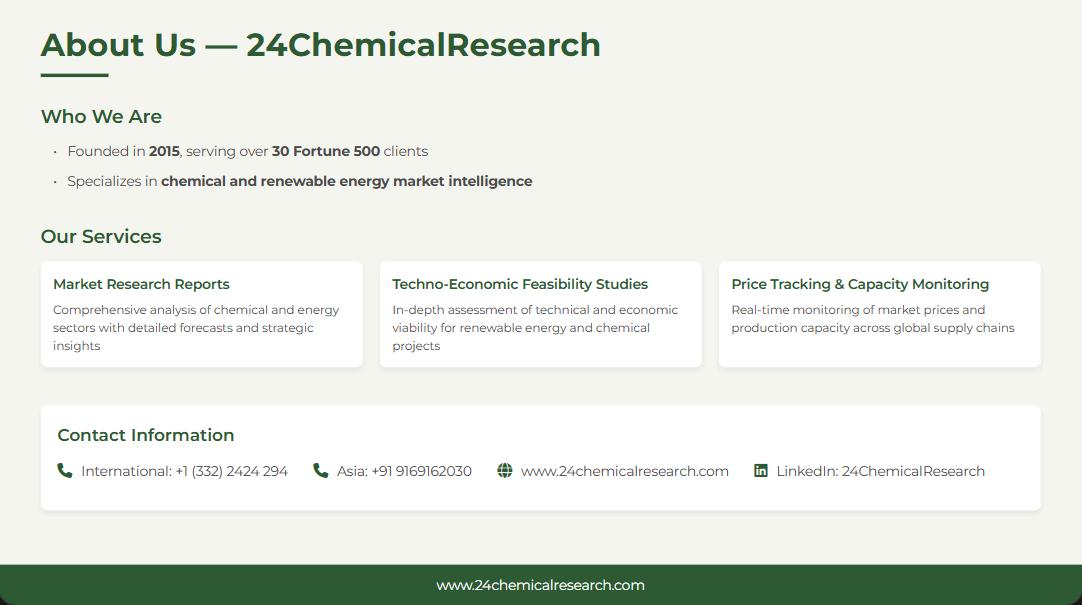
Task: Click the globe website icon
Action: pos(505,470)
